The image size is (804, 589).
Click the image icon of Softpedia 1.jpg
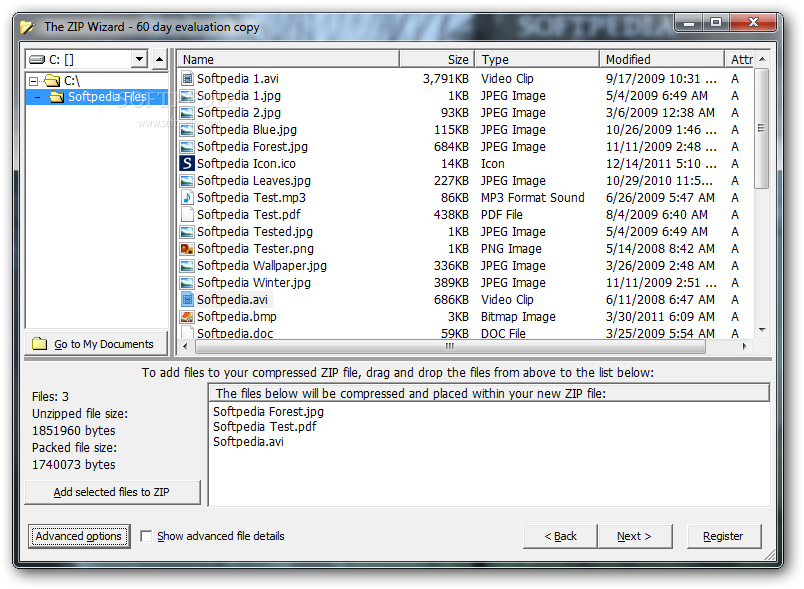[x=187, y=96]
